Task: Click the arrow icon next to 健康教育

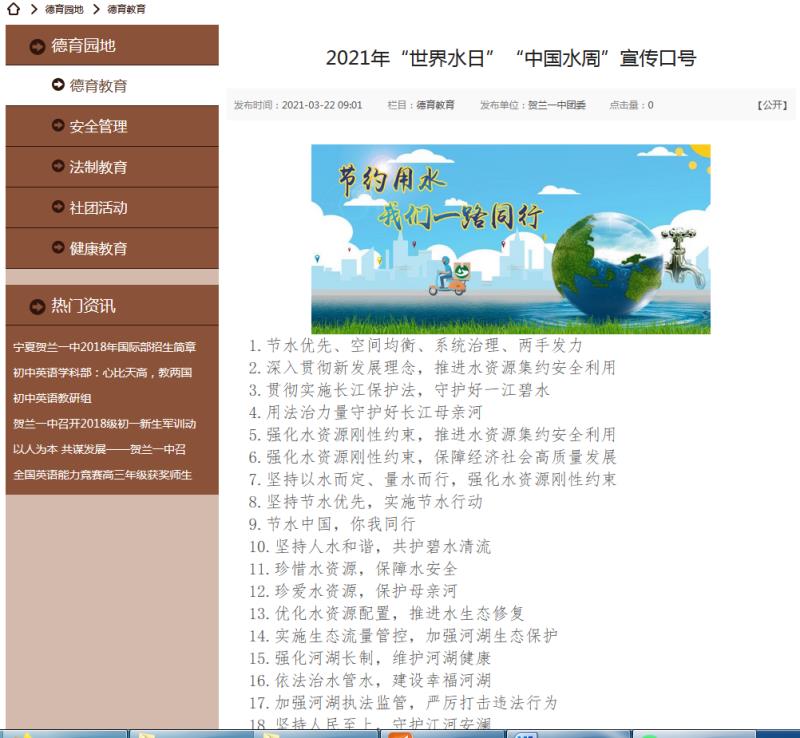Action: pos(59,248)
